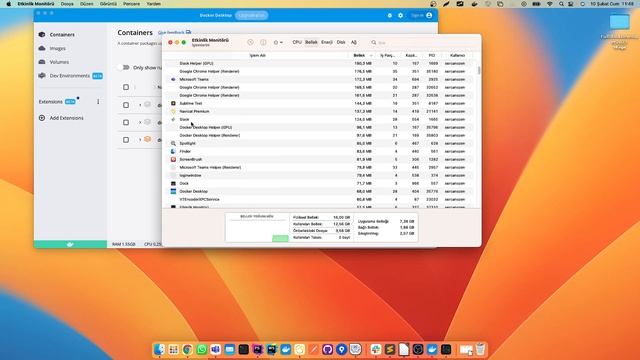Open WhatsApp from the Dock
Image resolution: width=640 pixels, height=360 pixels.
tap(202, 349)
